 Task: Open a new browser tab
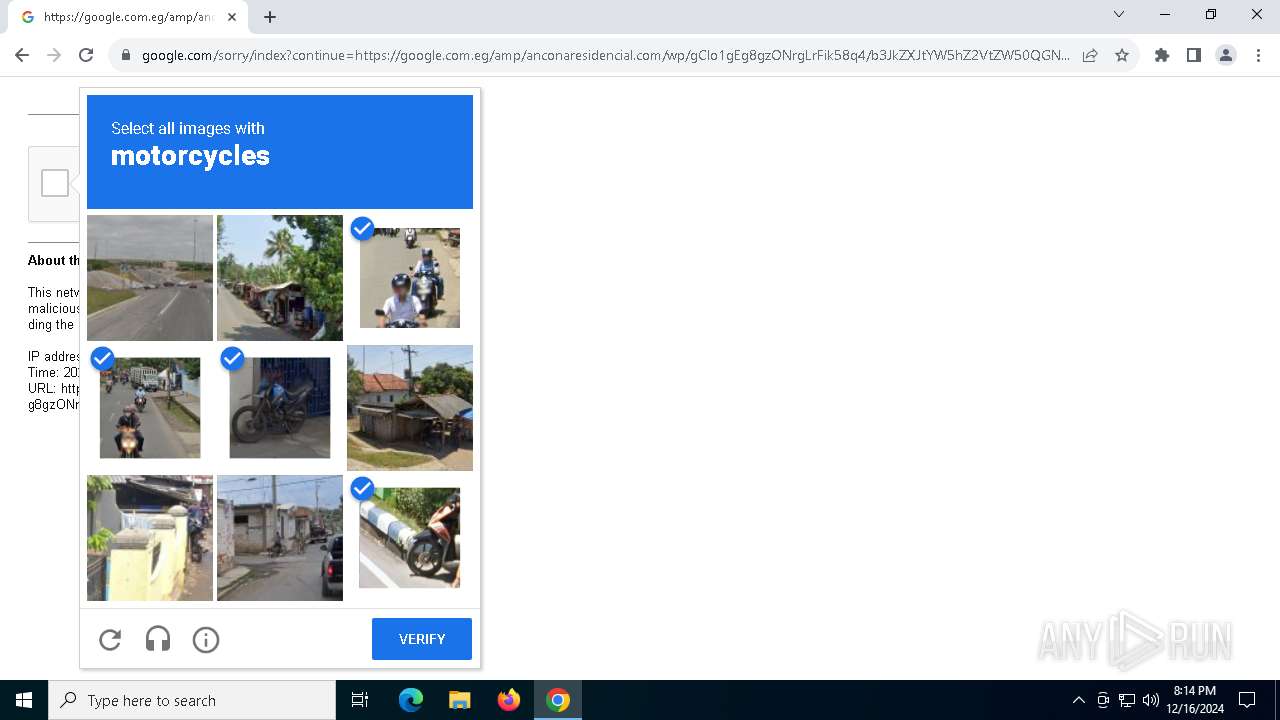pyautogui.click(x=270, y=17)
